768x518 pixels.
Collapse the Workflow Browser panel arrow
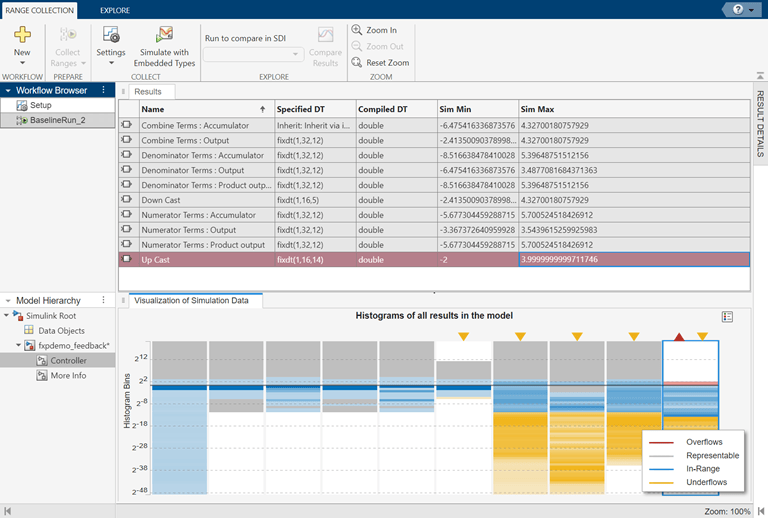click(x=8, y=91)
